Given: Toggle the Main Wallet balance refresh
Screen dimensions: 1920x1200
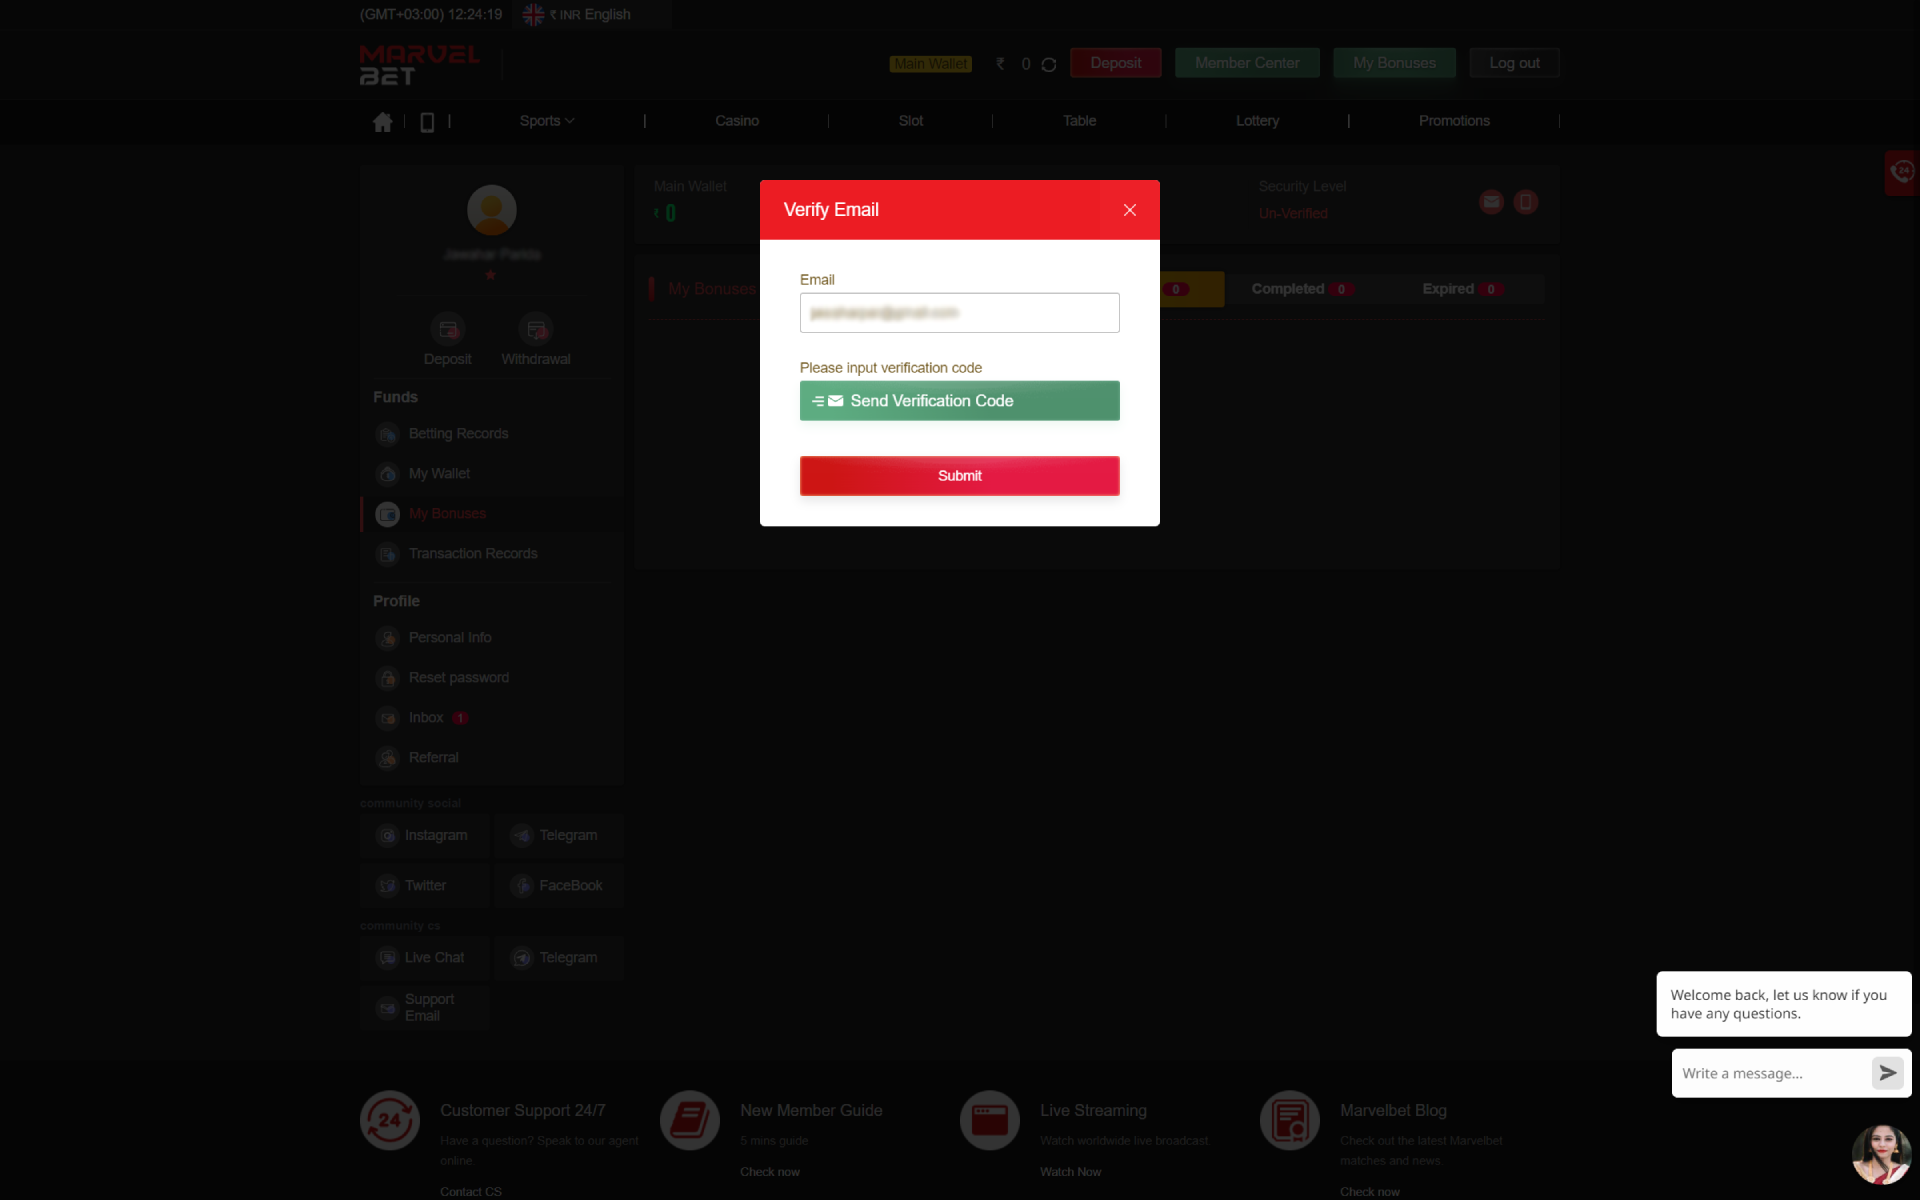Looking at the screenshot, I should click(1049, 64).
